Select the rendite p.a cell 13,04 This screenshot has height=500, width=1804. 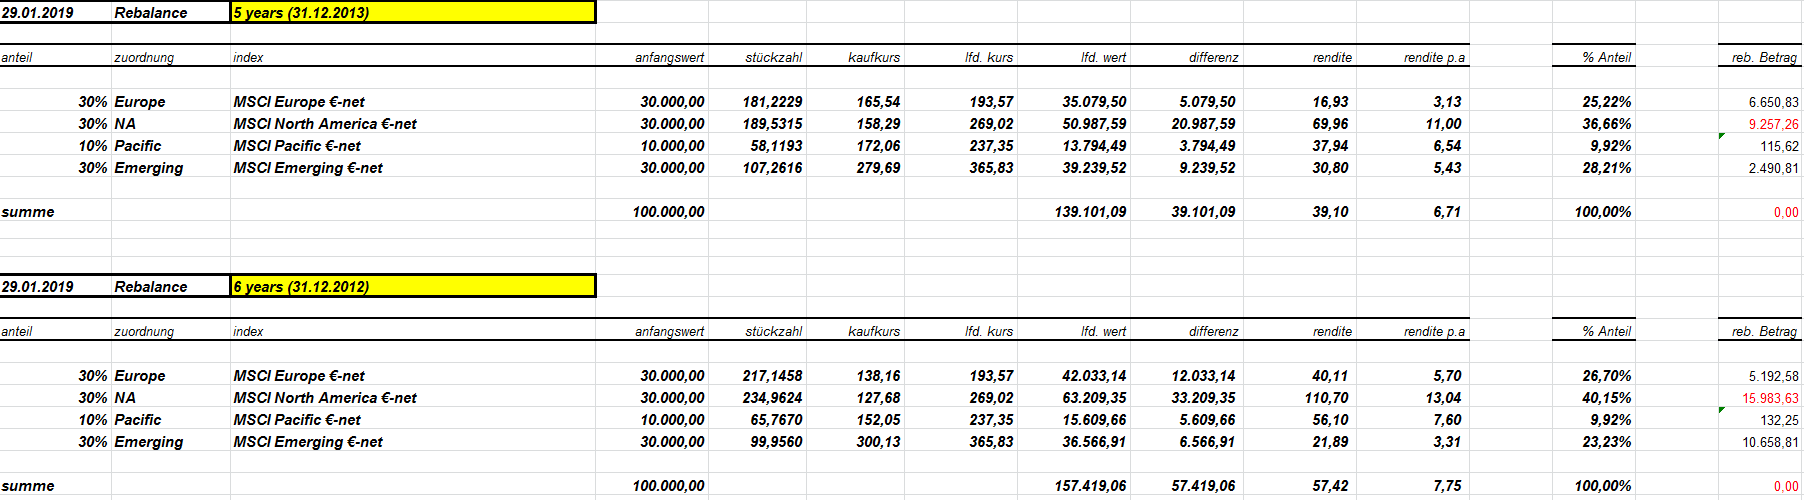click(x=1443, y=398)
